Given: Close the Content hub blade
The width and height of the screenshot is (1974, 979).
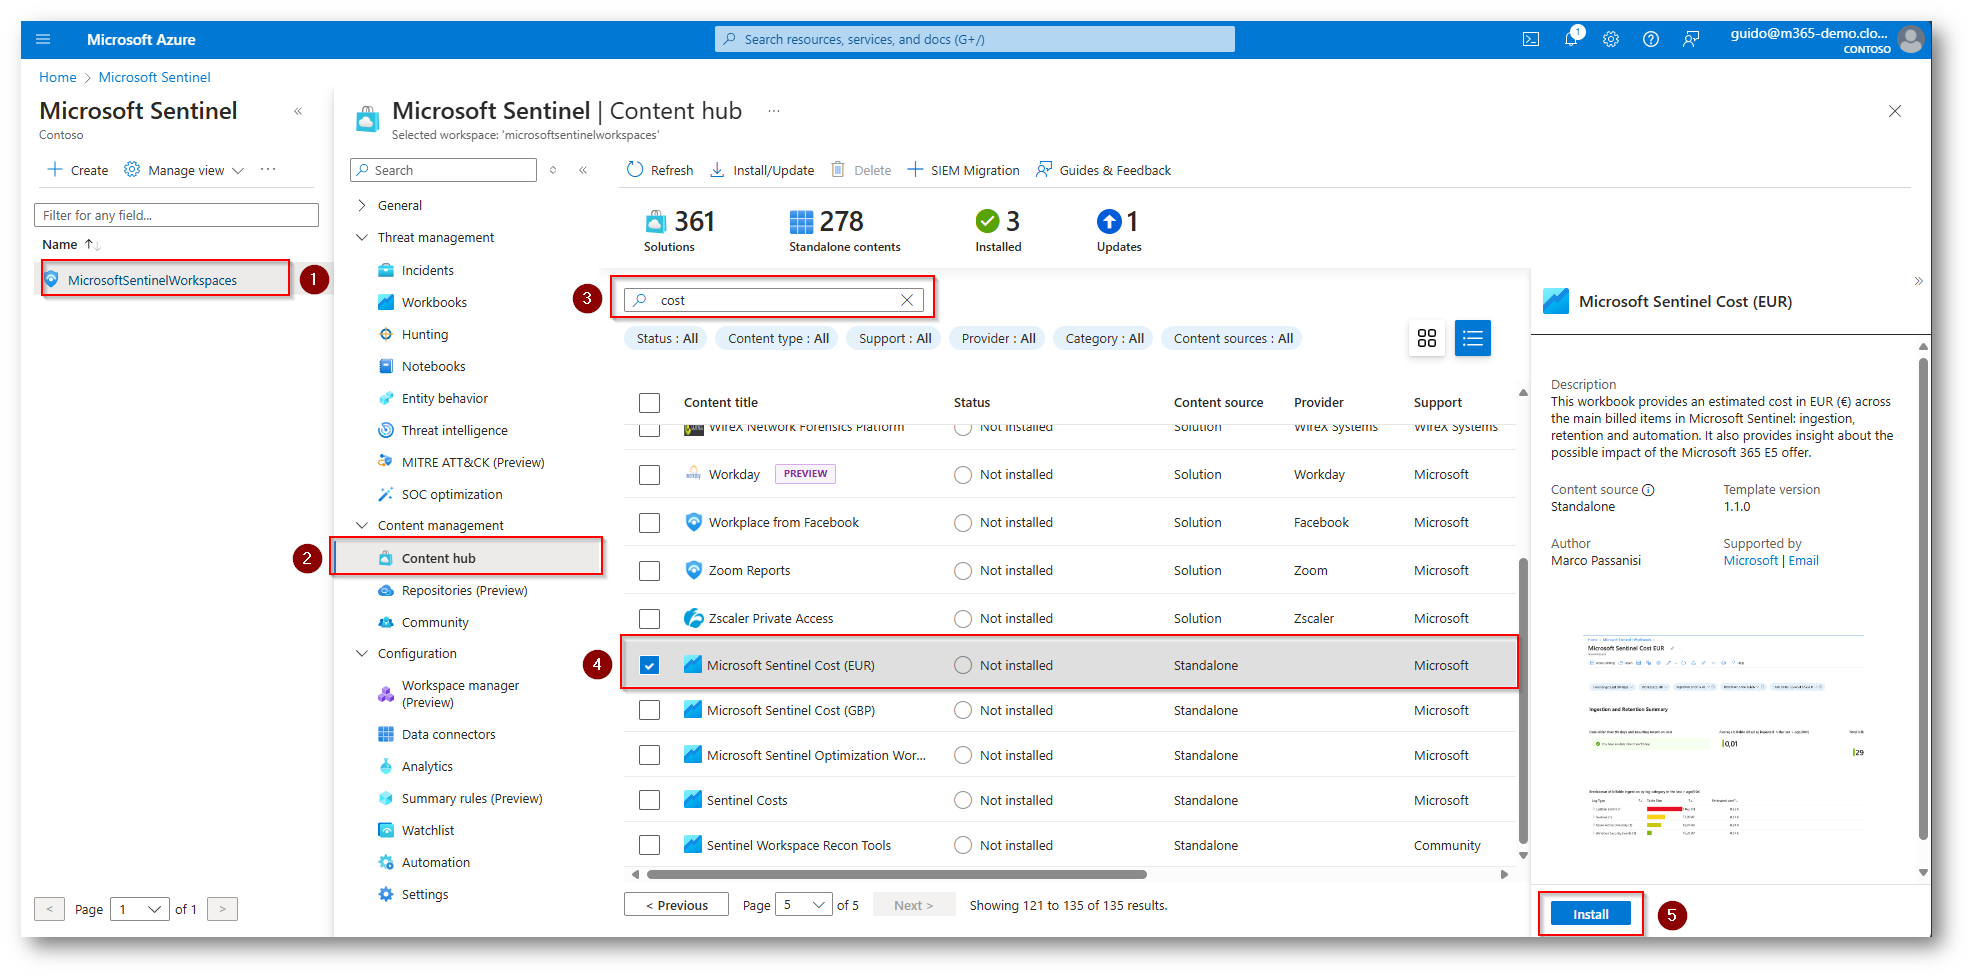Looking at the screenshot, I should click(x=1895, y=111).
